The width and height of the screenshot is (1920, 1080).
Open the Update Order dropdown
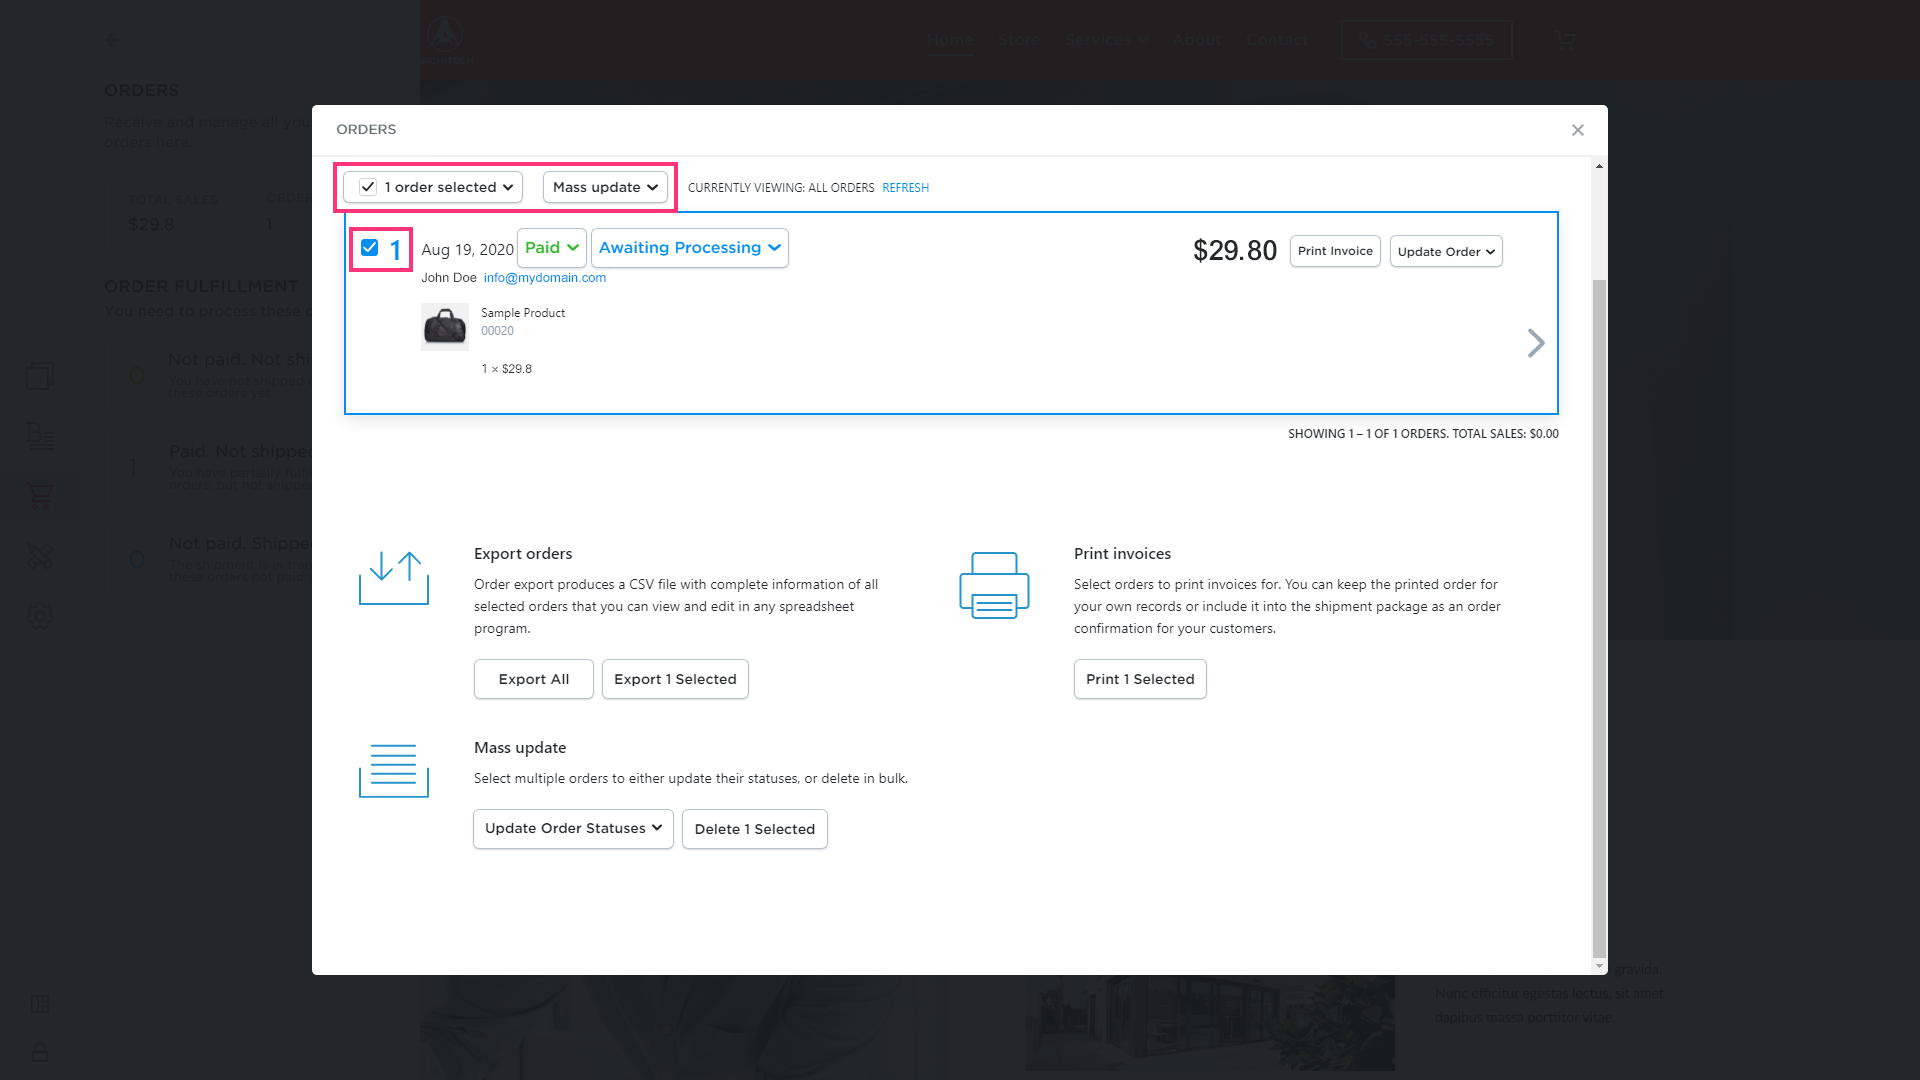pos(1446,251)
